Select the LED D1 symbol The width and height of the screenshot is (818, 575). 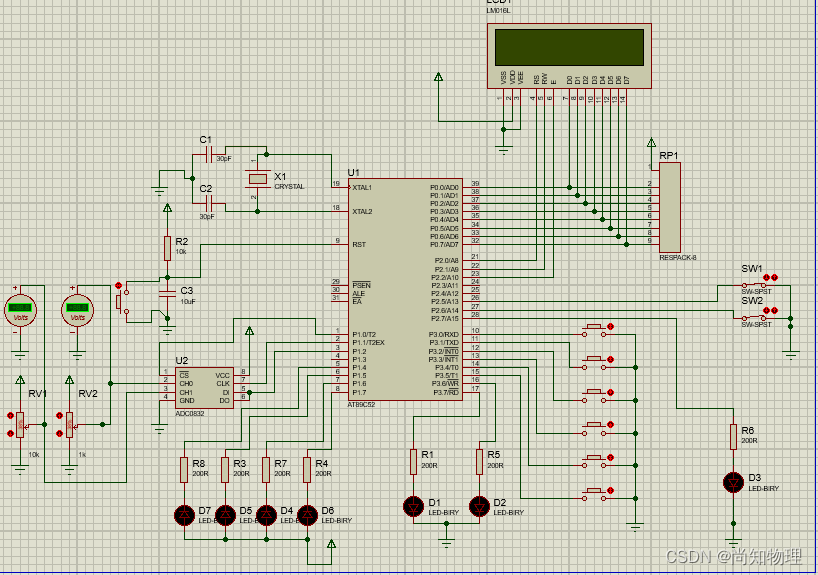(x=414, y=507)
